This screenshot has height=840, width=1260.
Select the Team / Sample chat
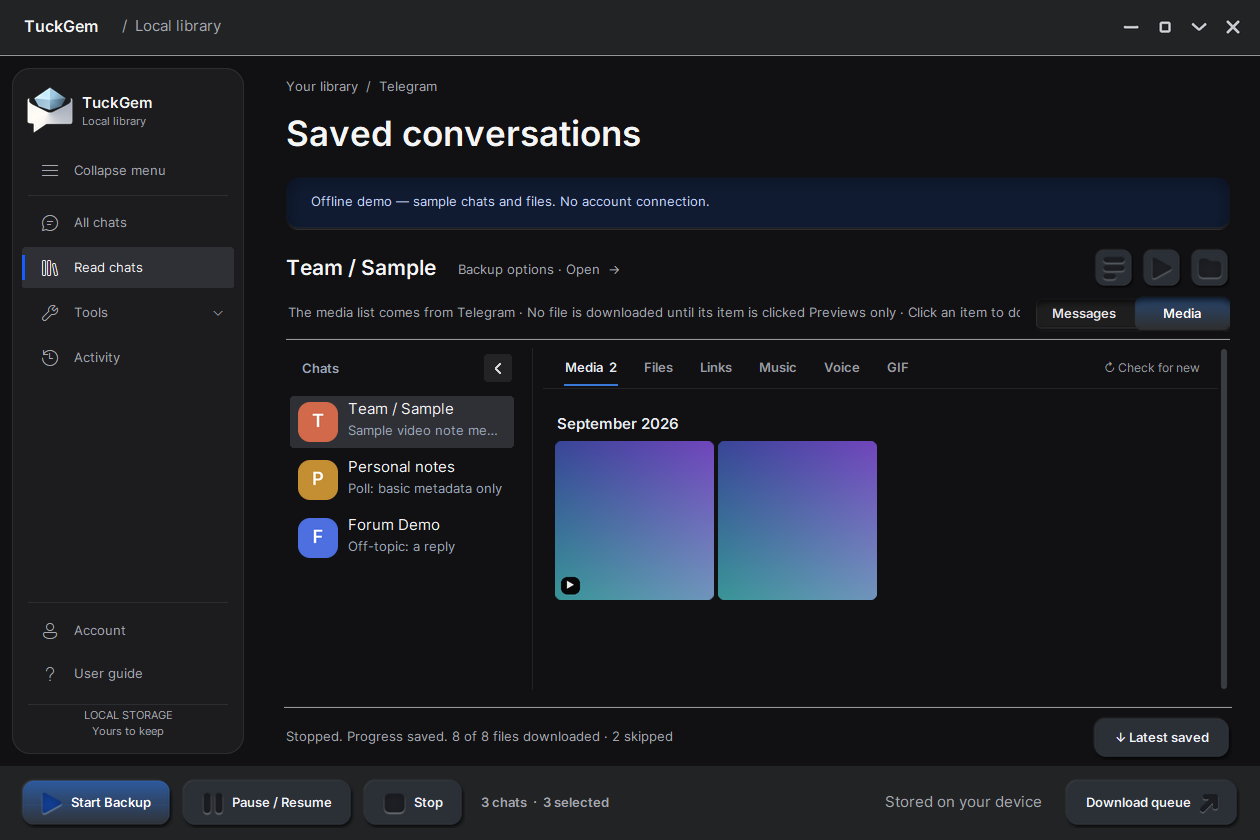click(x=402, y=422)
